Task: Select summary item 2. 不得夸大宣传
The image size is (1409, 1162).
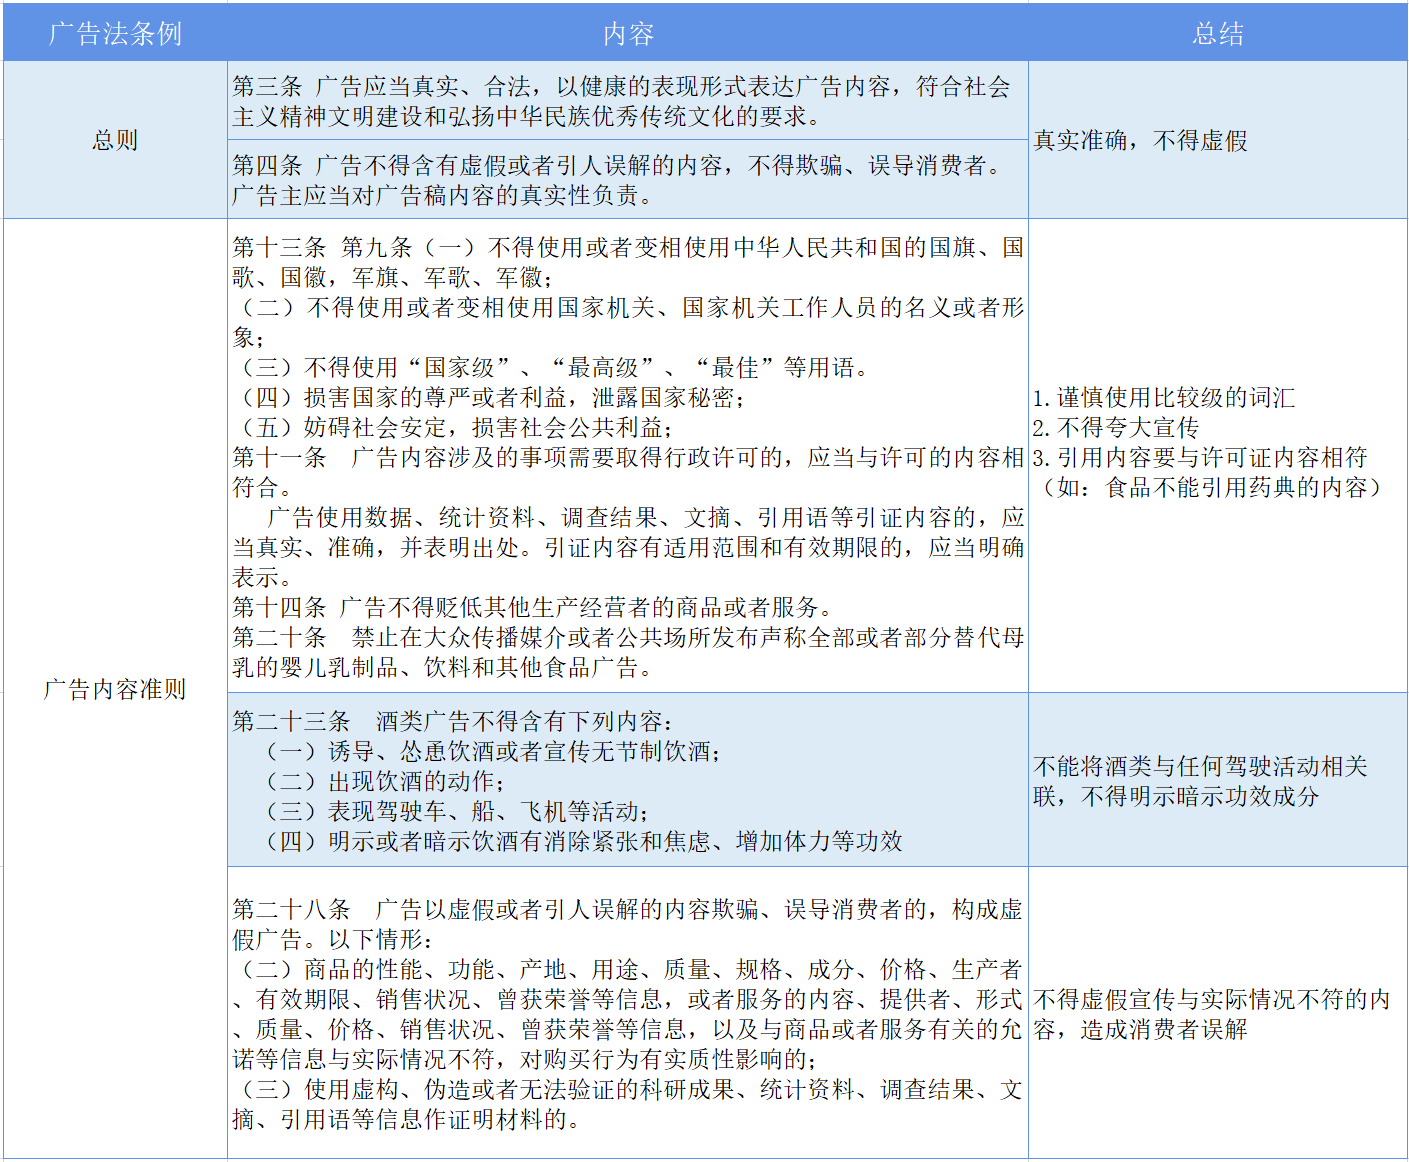Action: [x=1115, y=428]
